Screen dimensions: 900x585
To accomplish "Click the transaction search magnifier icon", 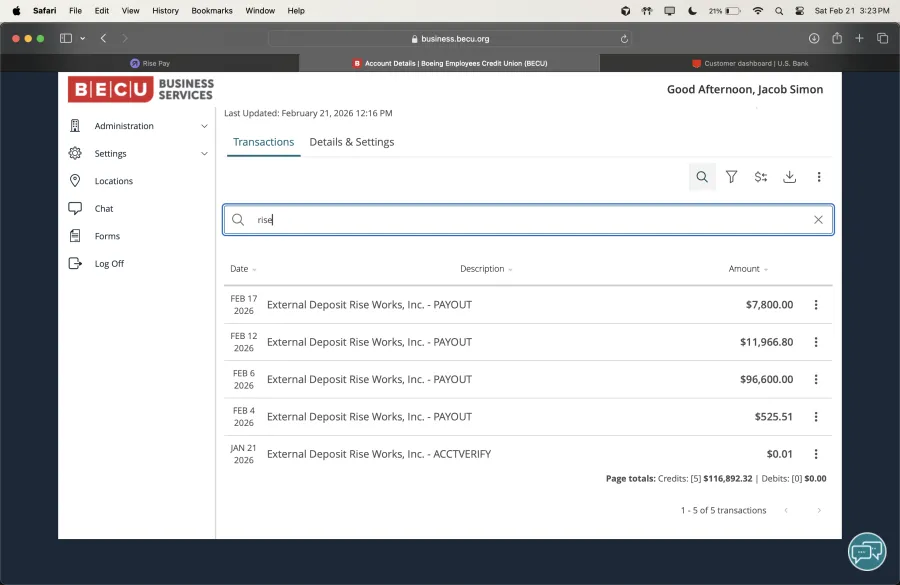I will pos(701,177).
